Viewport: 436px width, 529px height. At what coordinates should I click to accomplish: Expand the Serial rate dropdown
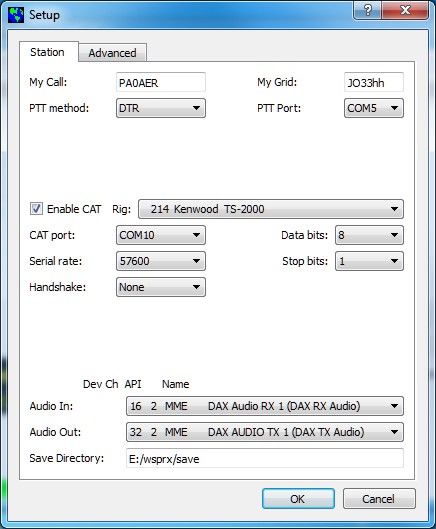(161, 261)
